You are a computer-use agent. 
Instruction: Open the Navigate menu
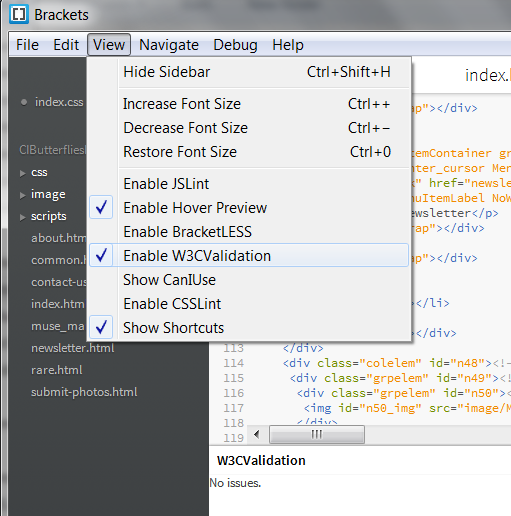(x=169, y=45)
